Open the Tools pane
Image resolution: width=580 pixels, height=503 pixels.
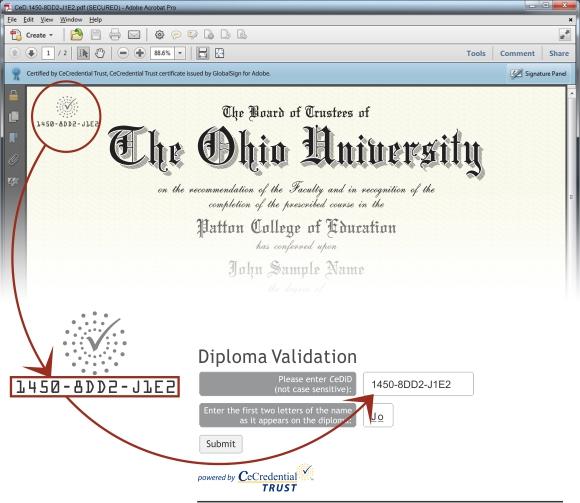(476, 53)
